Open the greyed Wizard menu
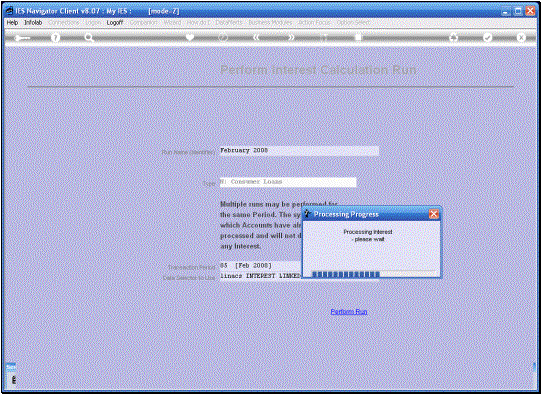 (172, 22)
